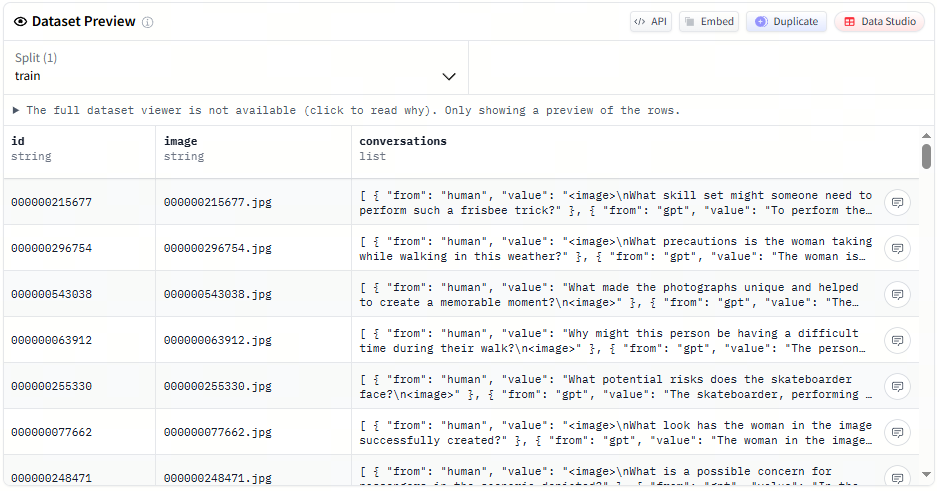Expand conversation cell for row 000000255330
Screen dimensions: 937x491
(898, 386)
